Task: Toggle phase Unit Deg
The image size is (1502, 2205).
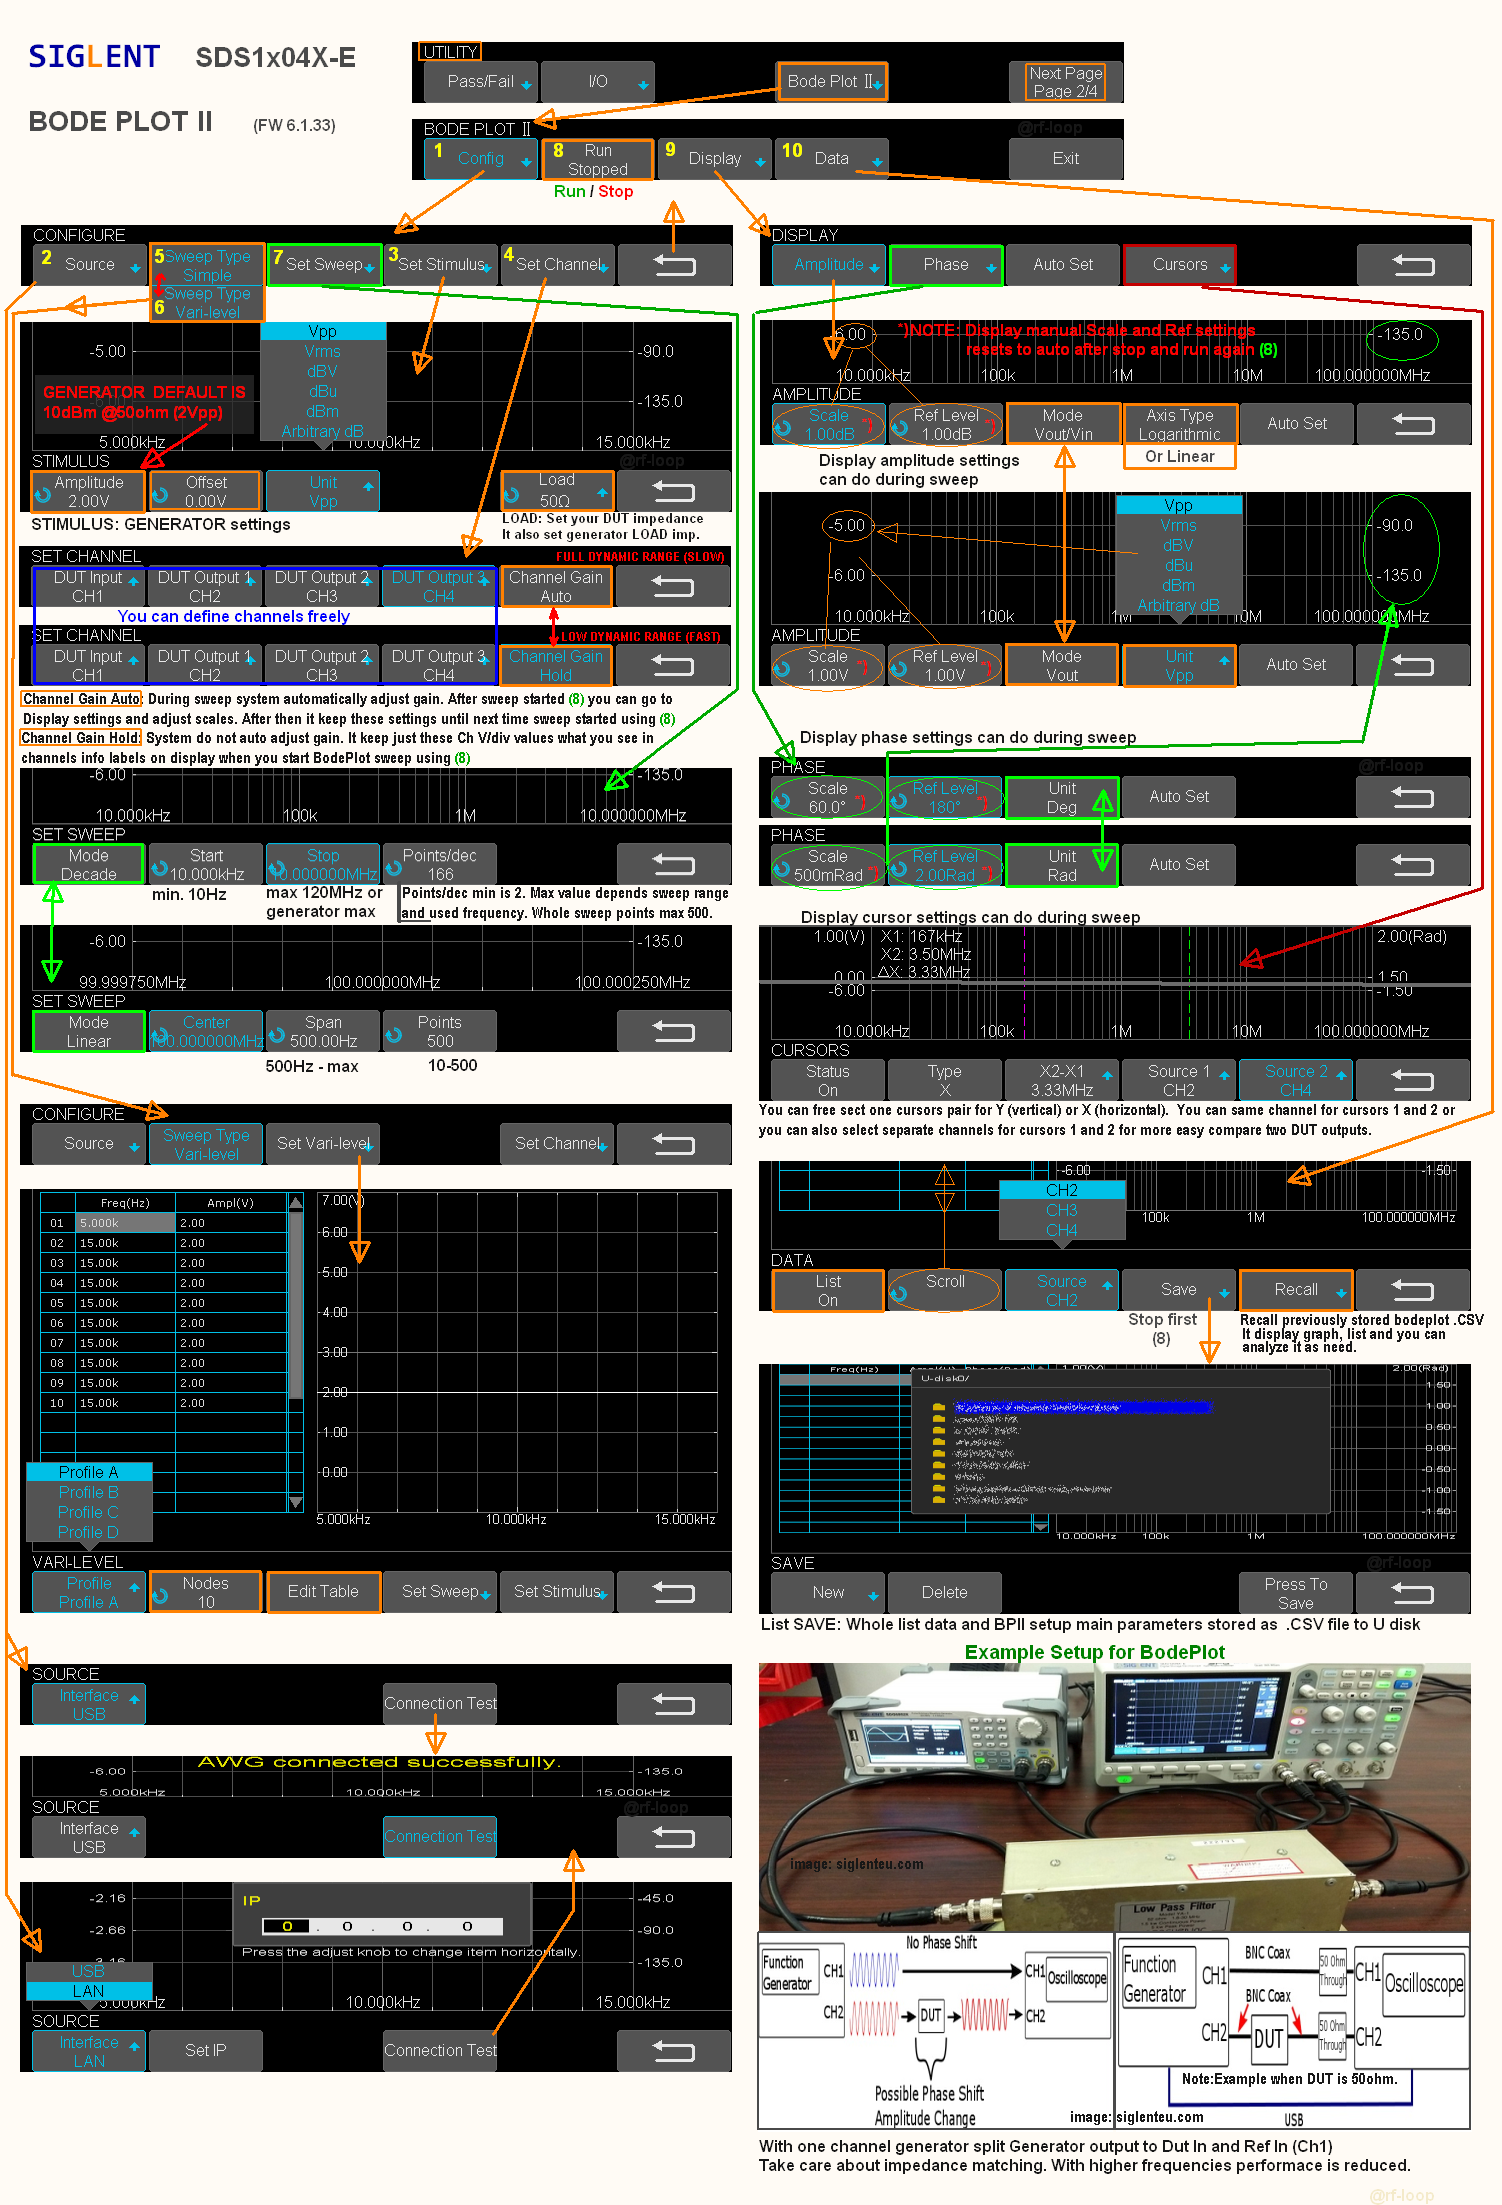Action: (1062, 797)
